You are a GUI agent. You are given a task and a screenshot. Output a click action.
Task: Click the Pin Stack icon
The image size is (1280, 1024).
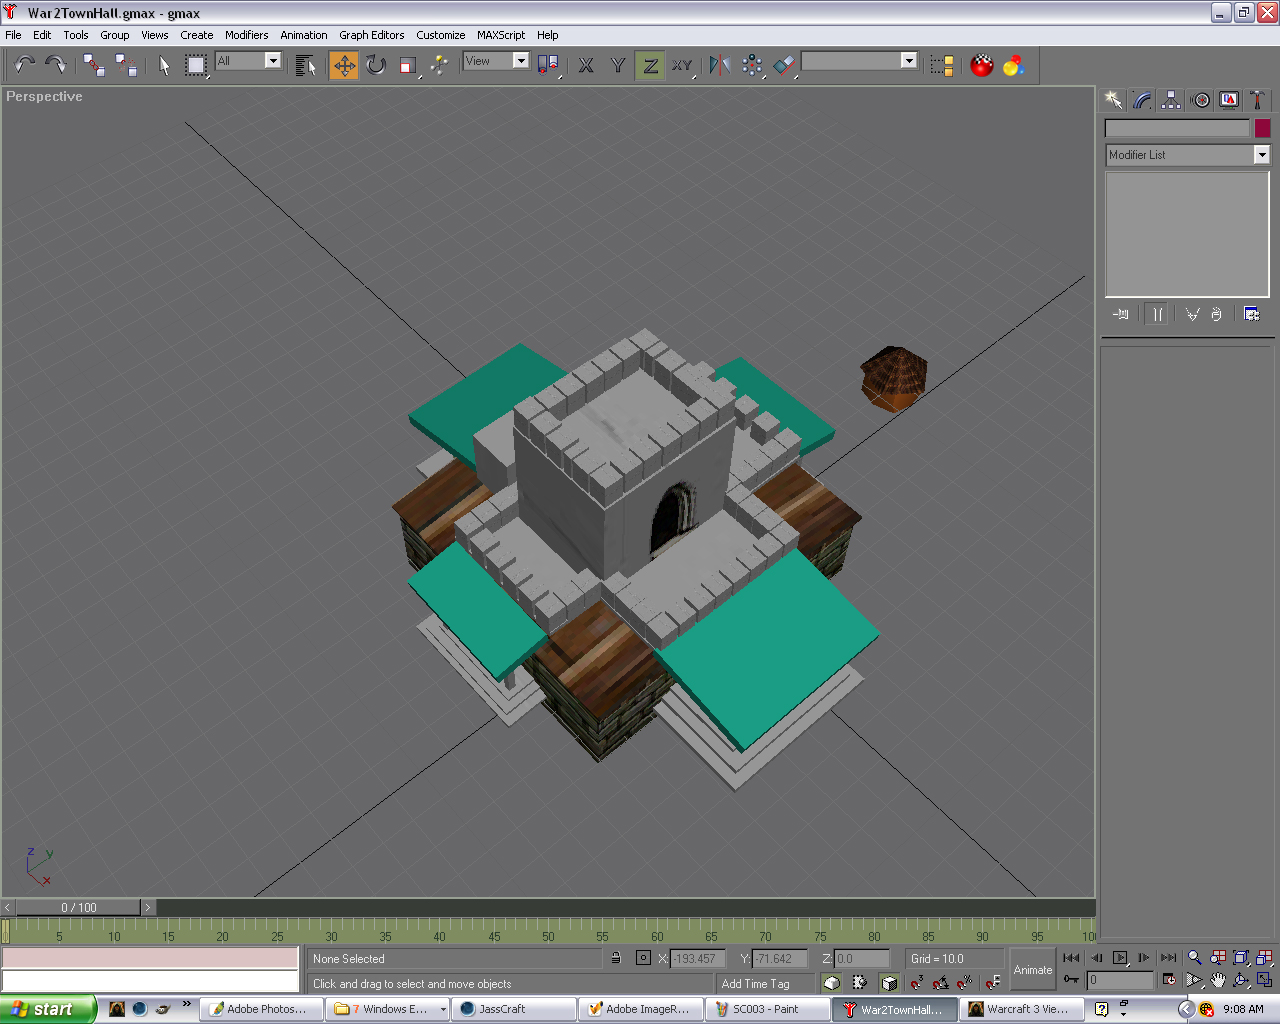click(x=1121, y=314)
